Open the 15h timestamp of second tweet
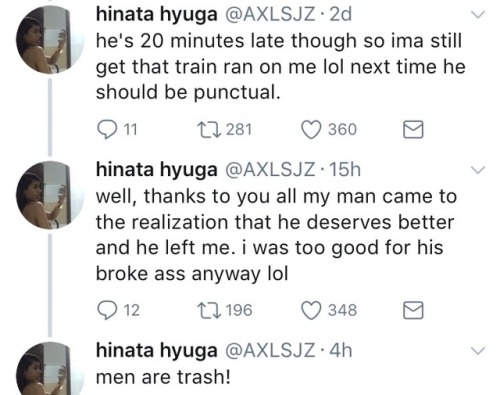500x395 pixels. point(345,170)
